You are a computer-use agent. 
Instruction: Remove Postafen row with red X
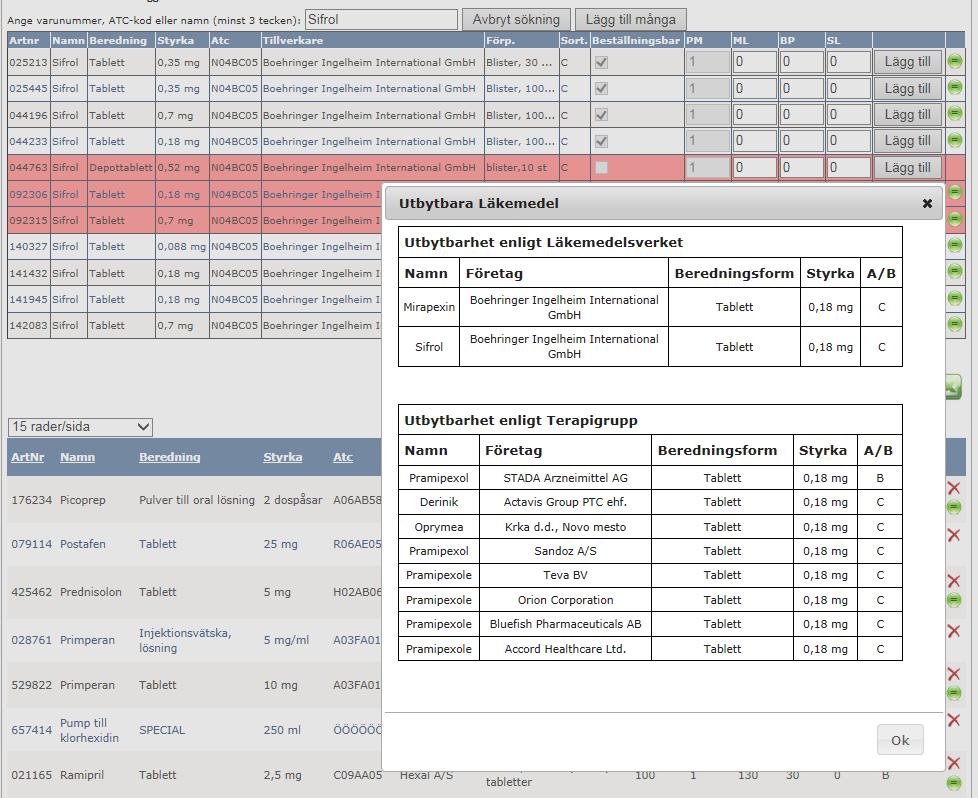point(954,535)
